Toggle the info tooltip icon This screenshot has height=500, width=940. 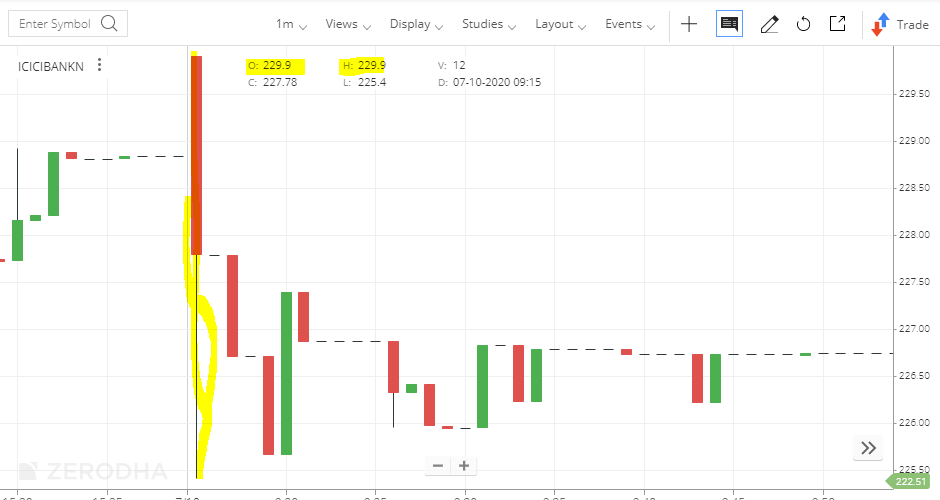(x=730, y=24)
